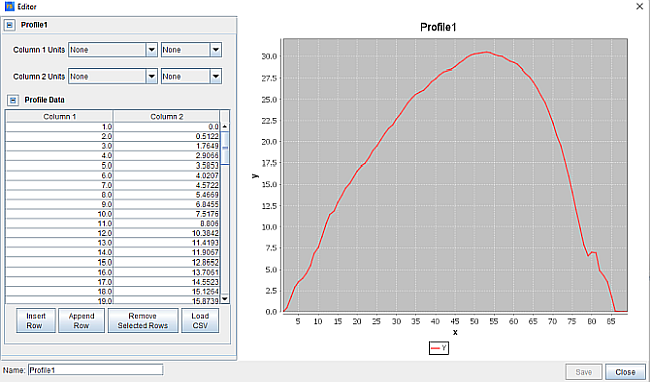Click the y axis label
Image resolution: width=650 pixels, height=382 pixels.
click(255, 176)
